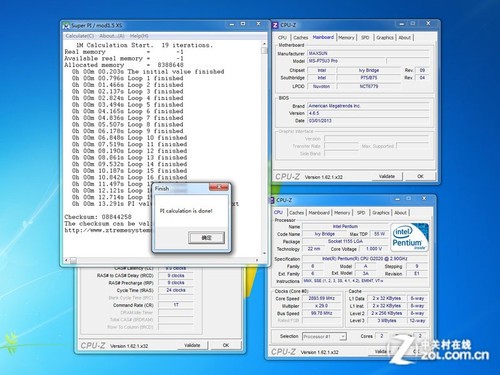Click the Loop 10 finished line
Viewport: 500px width, 375px height.
129,138
